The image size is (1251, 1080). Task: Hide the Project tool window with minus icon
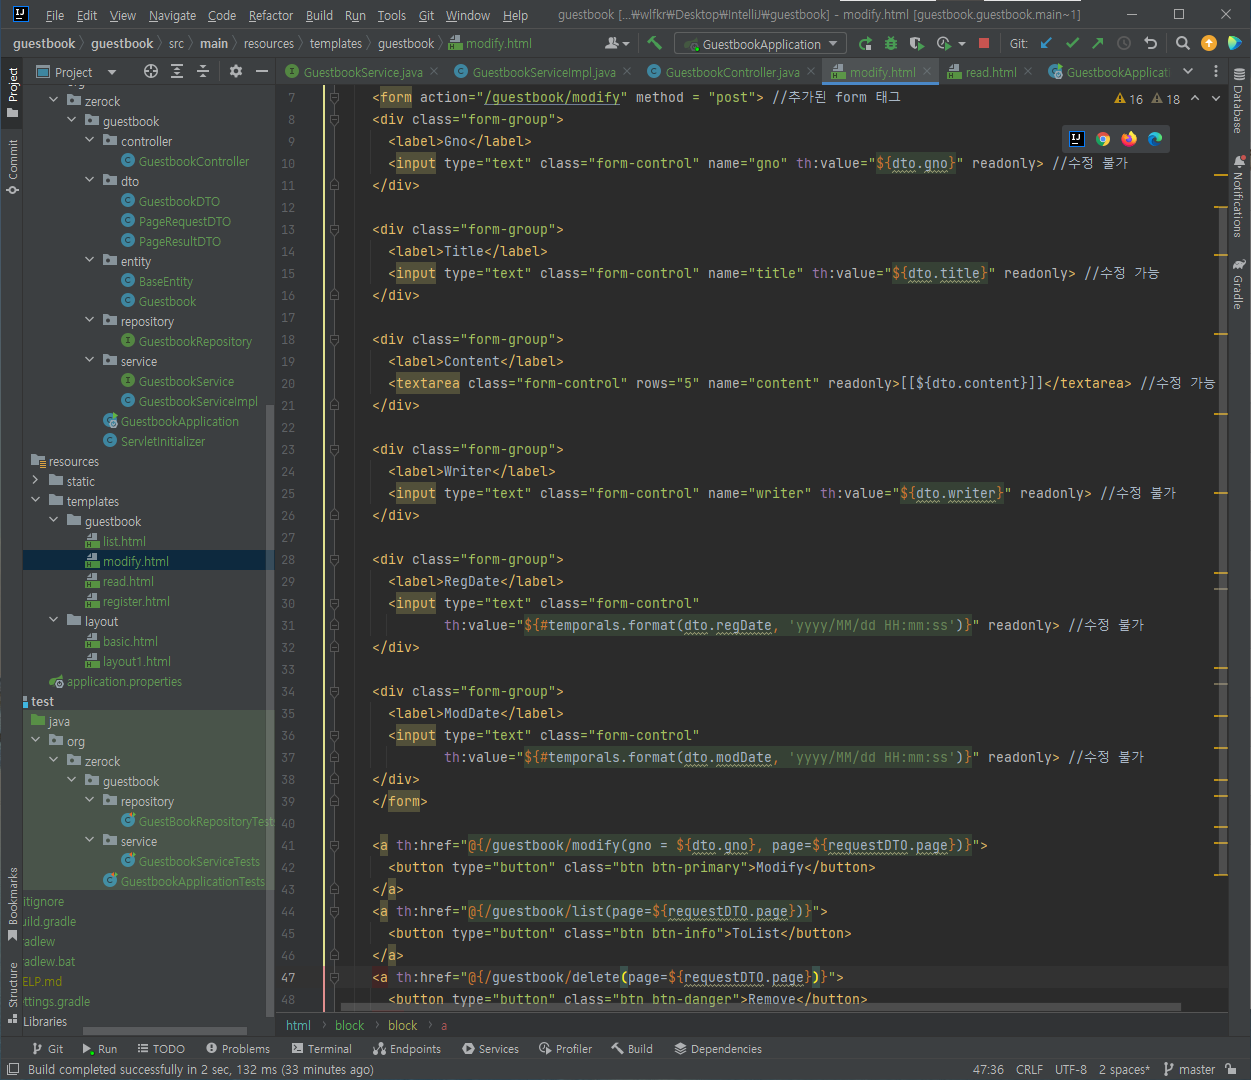(262, 71)
